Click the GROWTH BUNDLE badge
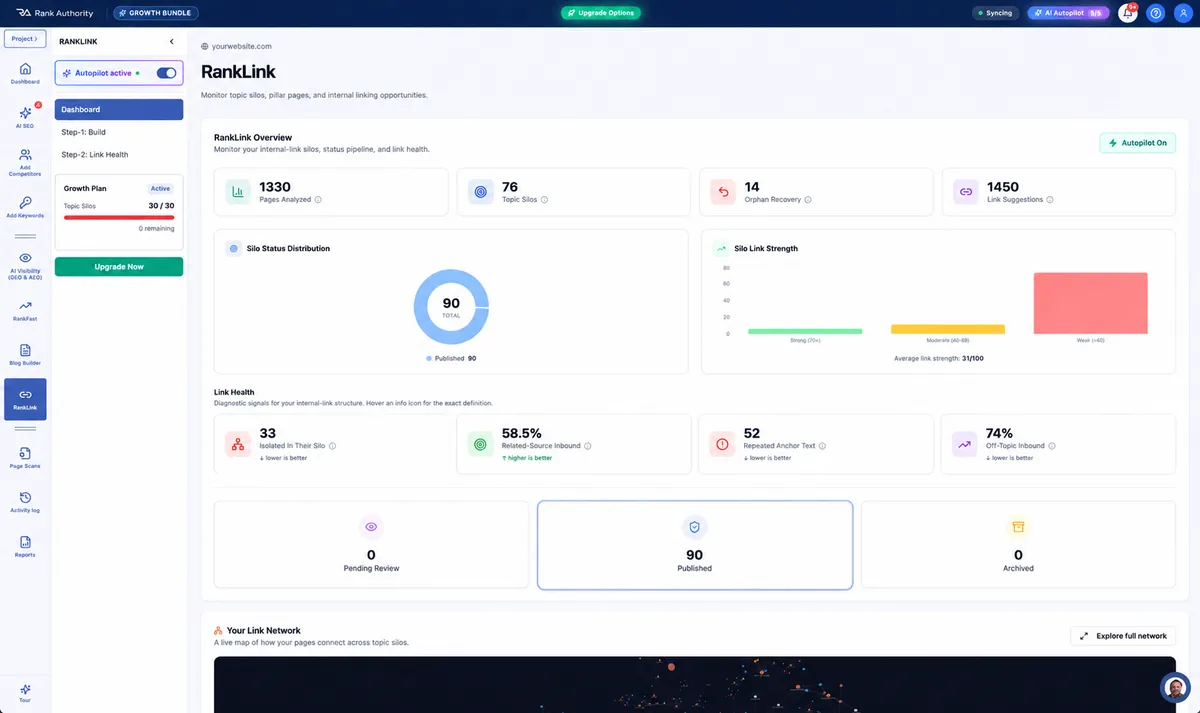Image resolution: width=1200 pixels, height=713 pixels. (155, 13)
